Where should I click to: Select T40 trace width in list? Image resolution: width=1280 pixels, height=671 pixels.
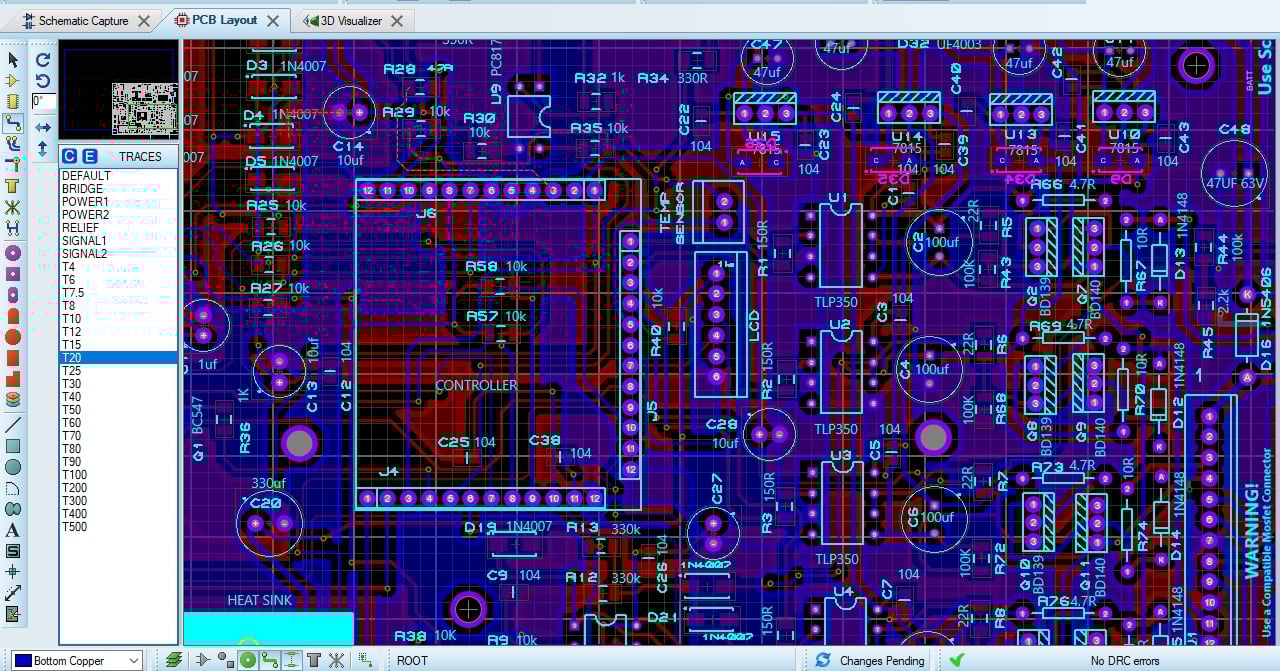coord(118,397)
